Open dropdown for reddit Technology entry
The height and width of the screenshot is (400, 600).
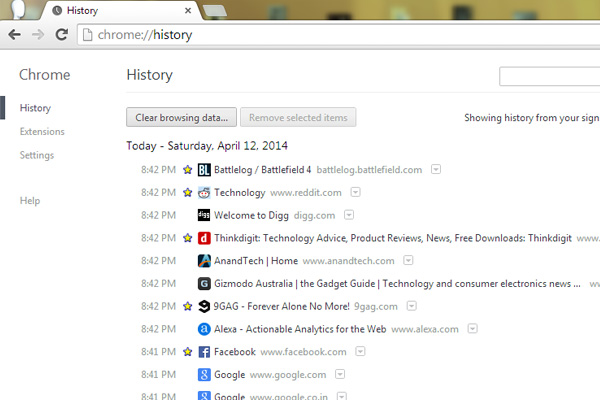(x=355, y=192)
